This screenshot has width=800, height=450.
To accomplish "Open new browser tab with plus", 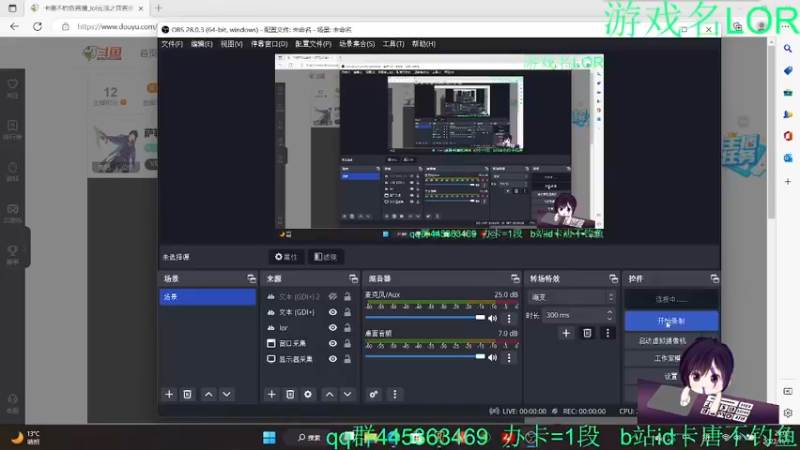I will (158, 8).
